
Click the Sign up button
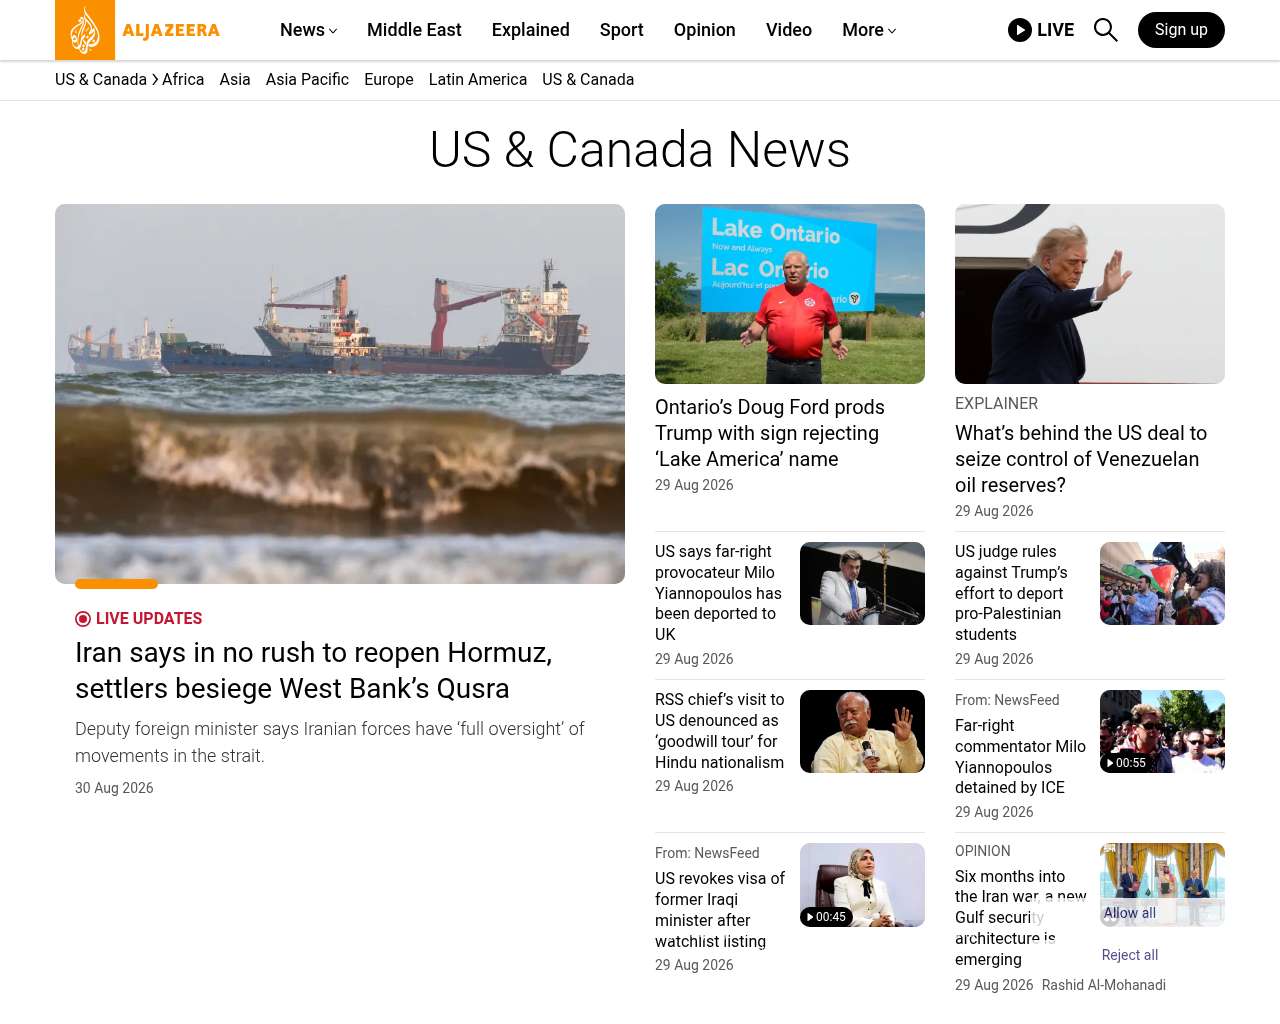(1181, 30)
